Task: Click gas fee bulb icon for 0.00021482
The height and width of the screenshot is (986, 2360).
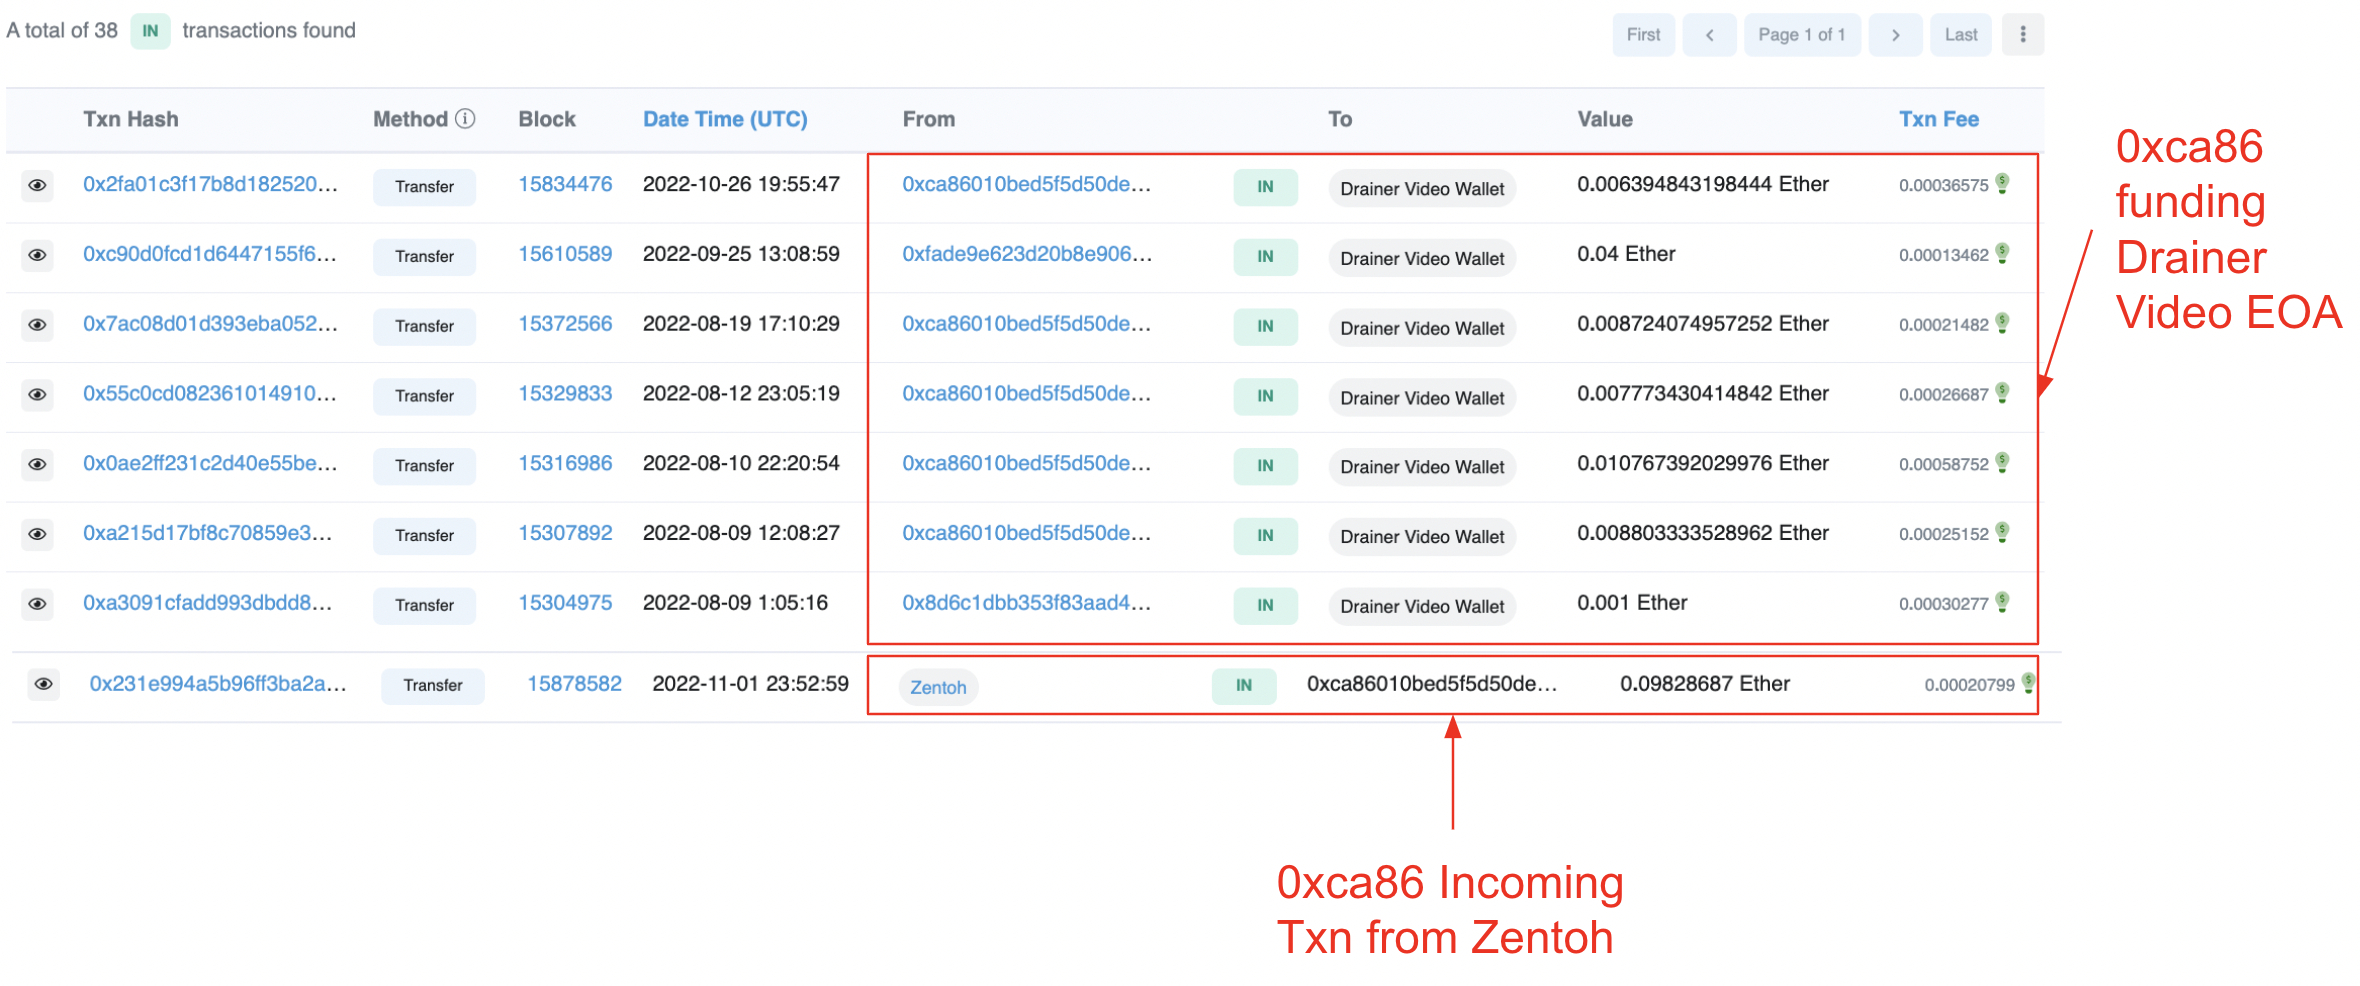Action: (x=2002, y=323)
